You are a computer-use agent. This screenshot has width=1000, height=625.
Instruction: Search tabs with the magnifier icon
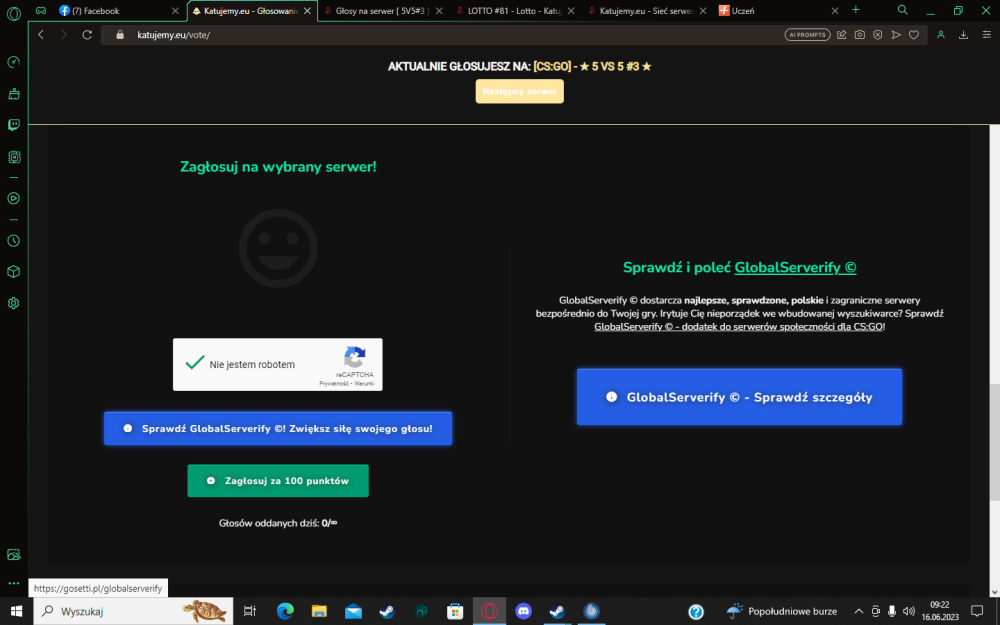902,10
